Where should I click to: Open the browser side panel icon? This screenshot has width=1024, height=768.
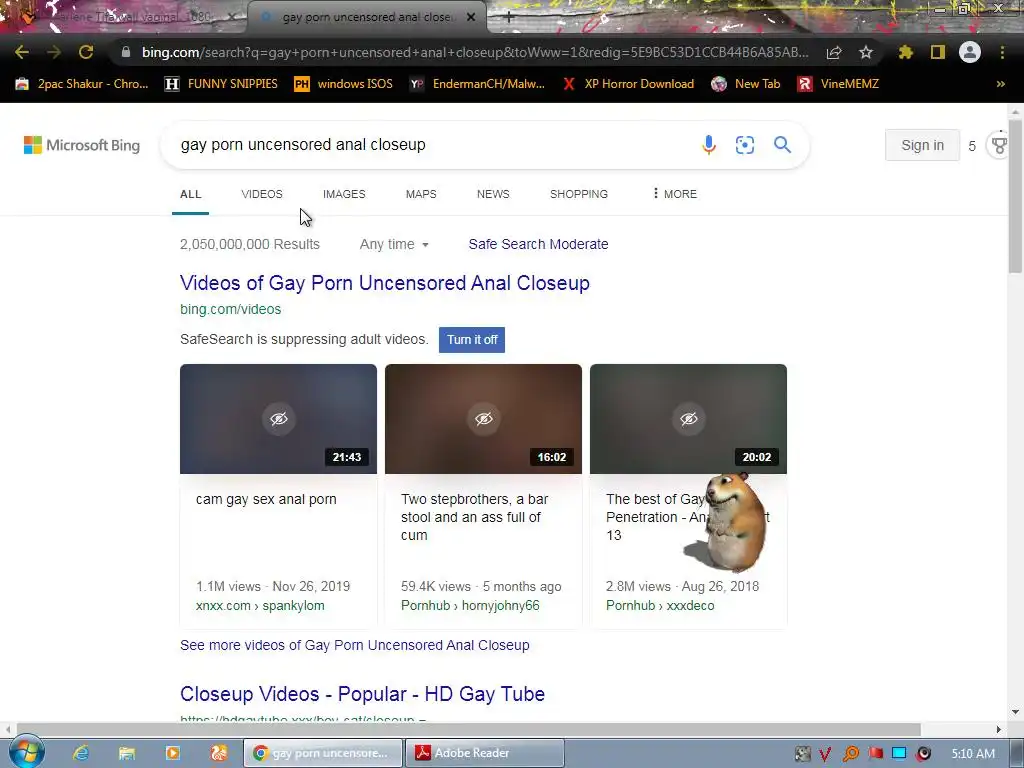(x=938, y=52)
